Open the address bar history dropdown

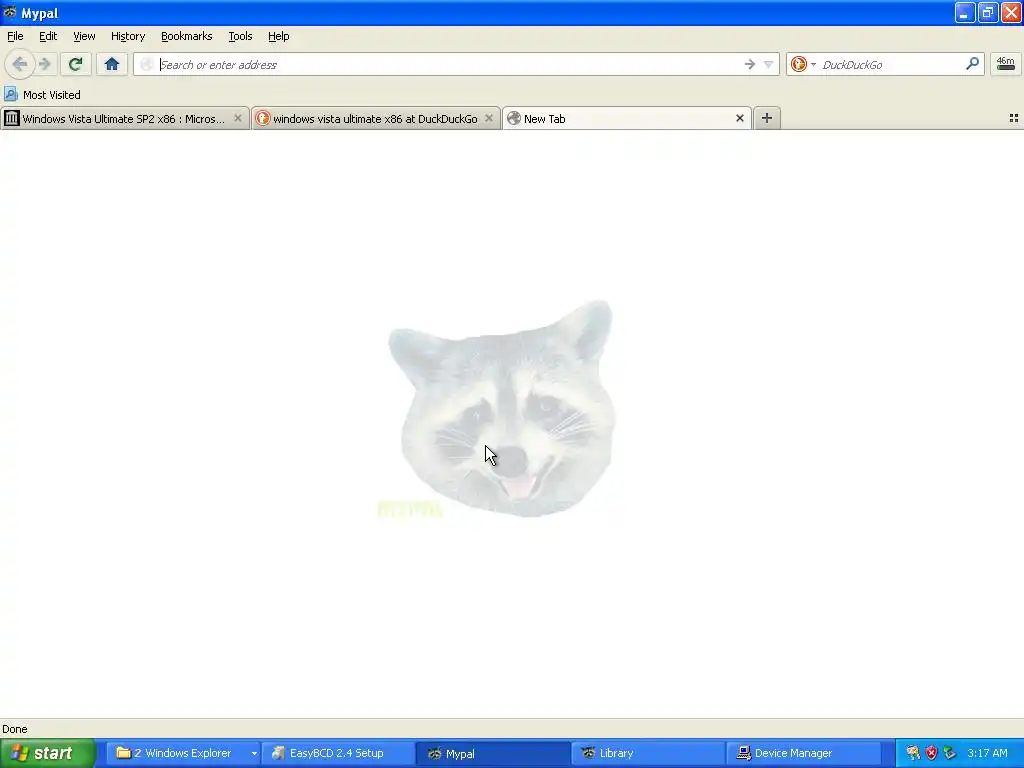[769, 64]
